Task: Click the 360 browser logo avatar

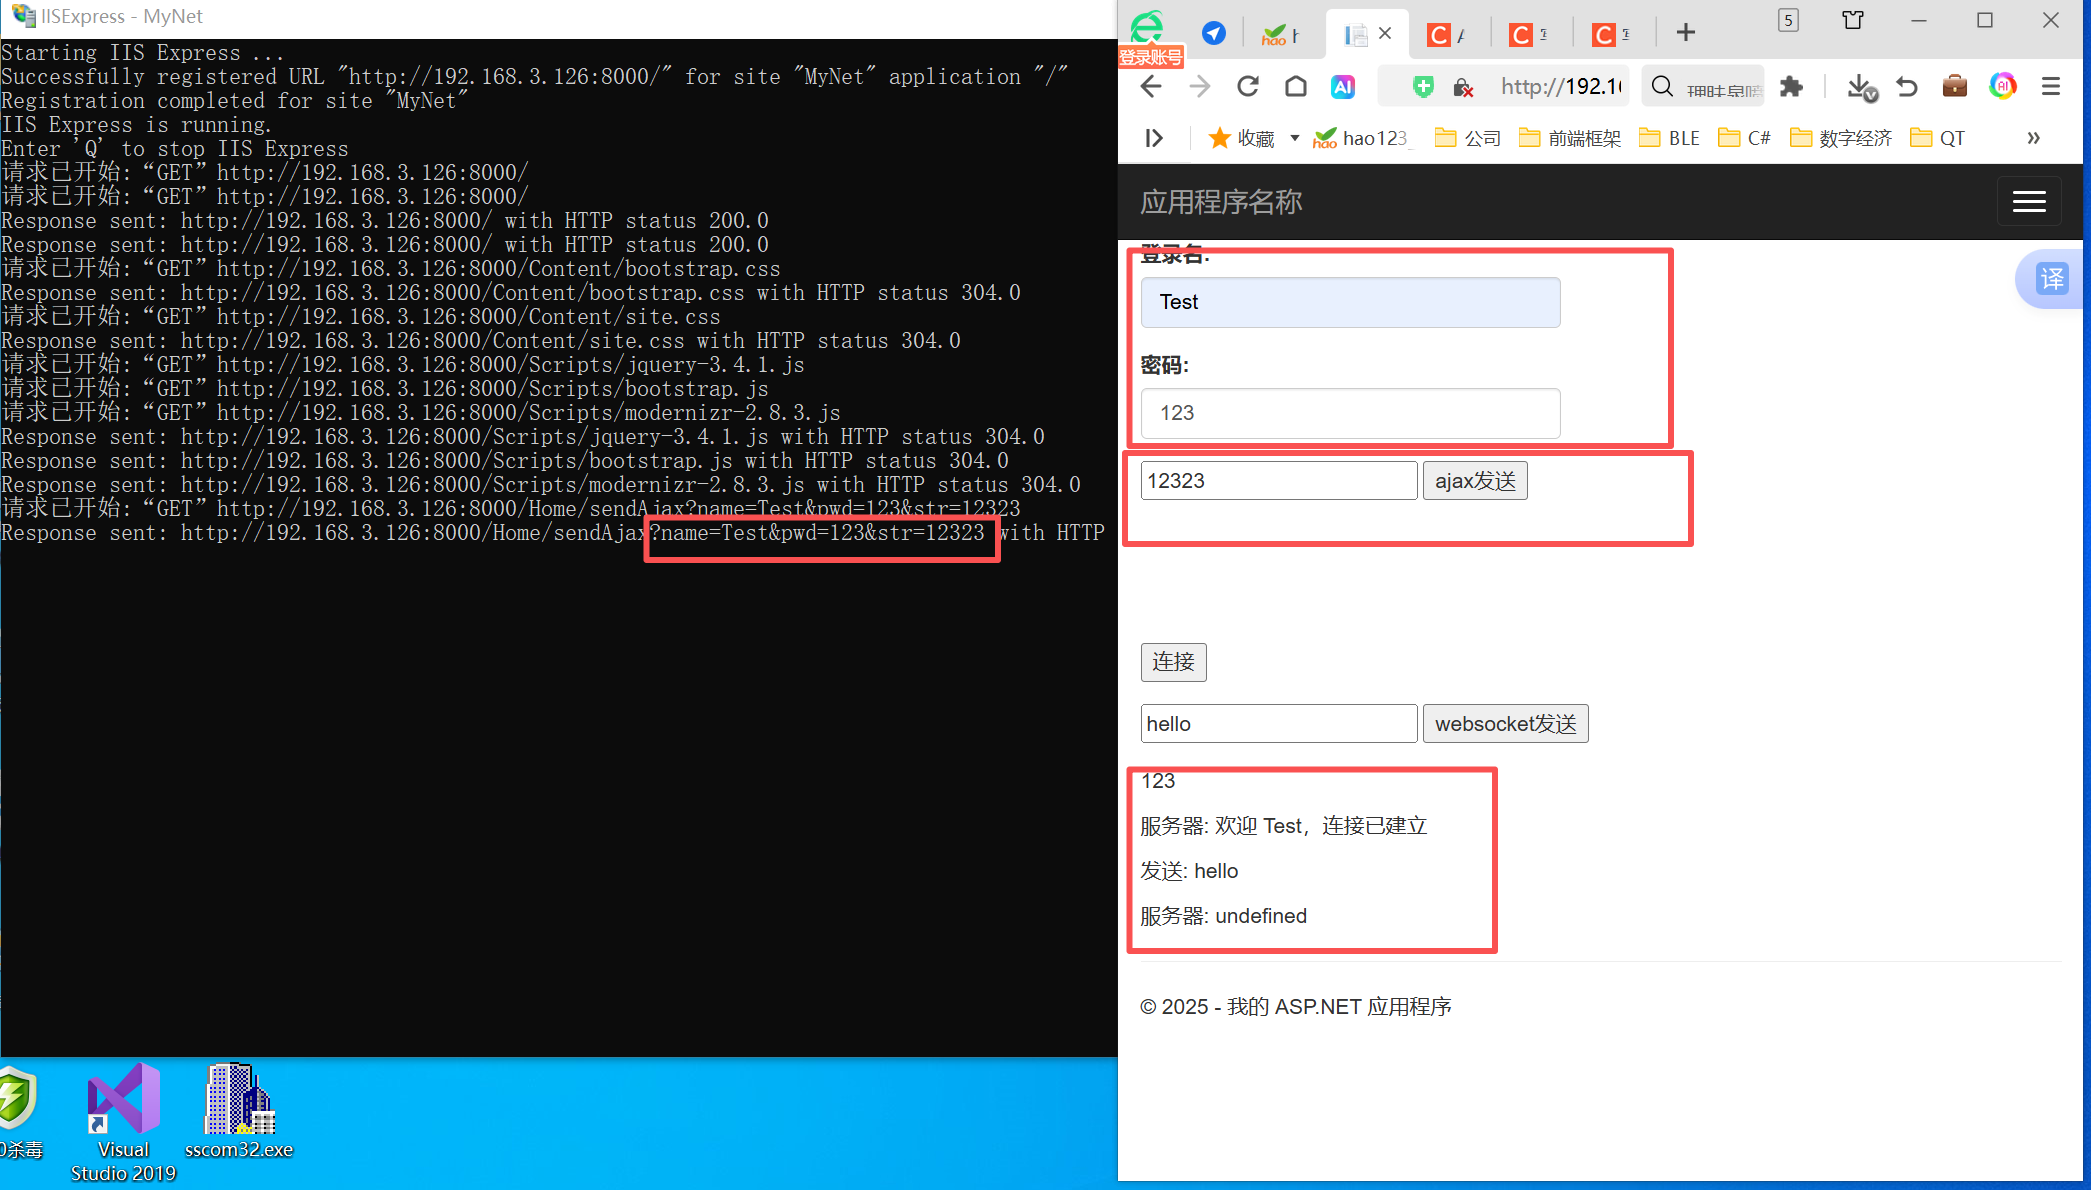Action: (x=1147, y=26)
